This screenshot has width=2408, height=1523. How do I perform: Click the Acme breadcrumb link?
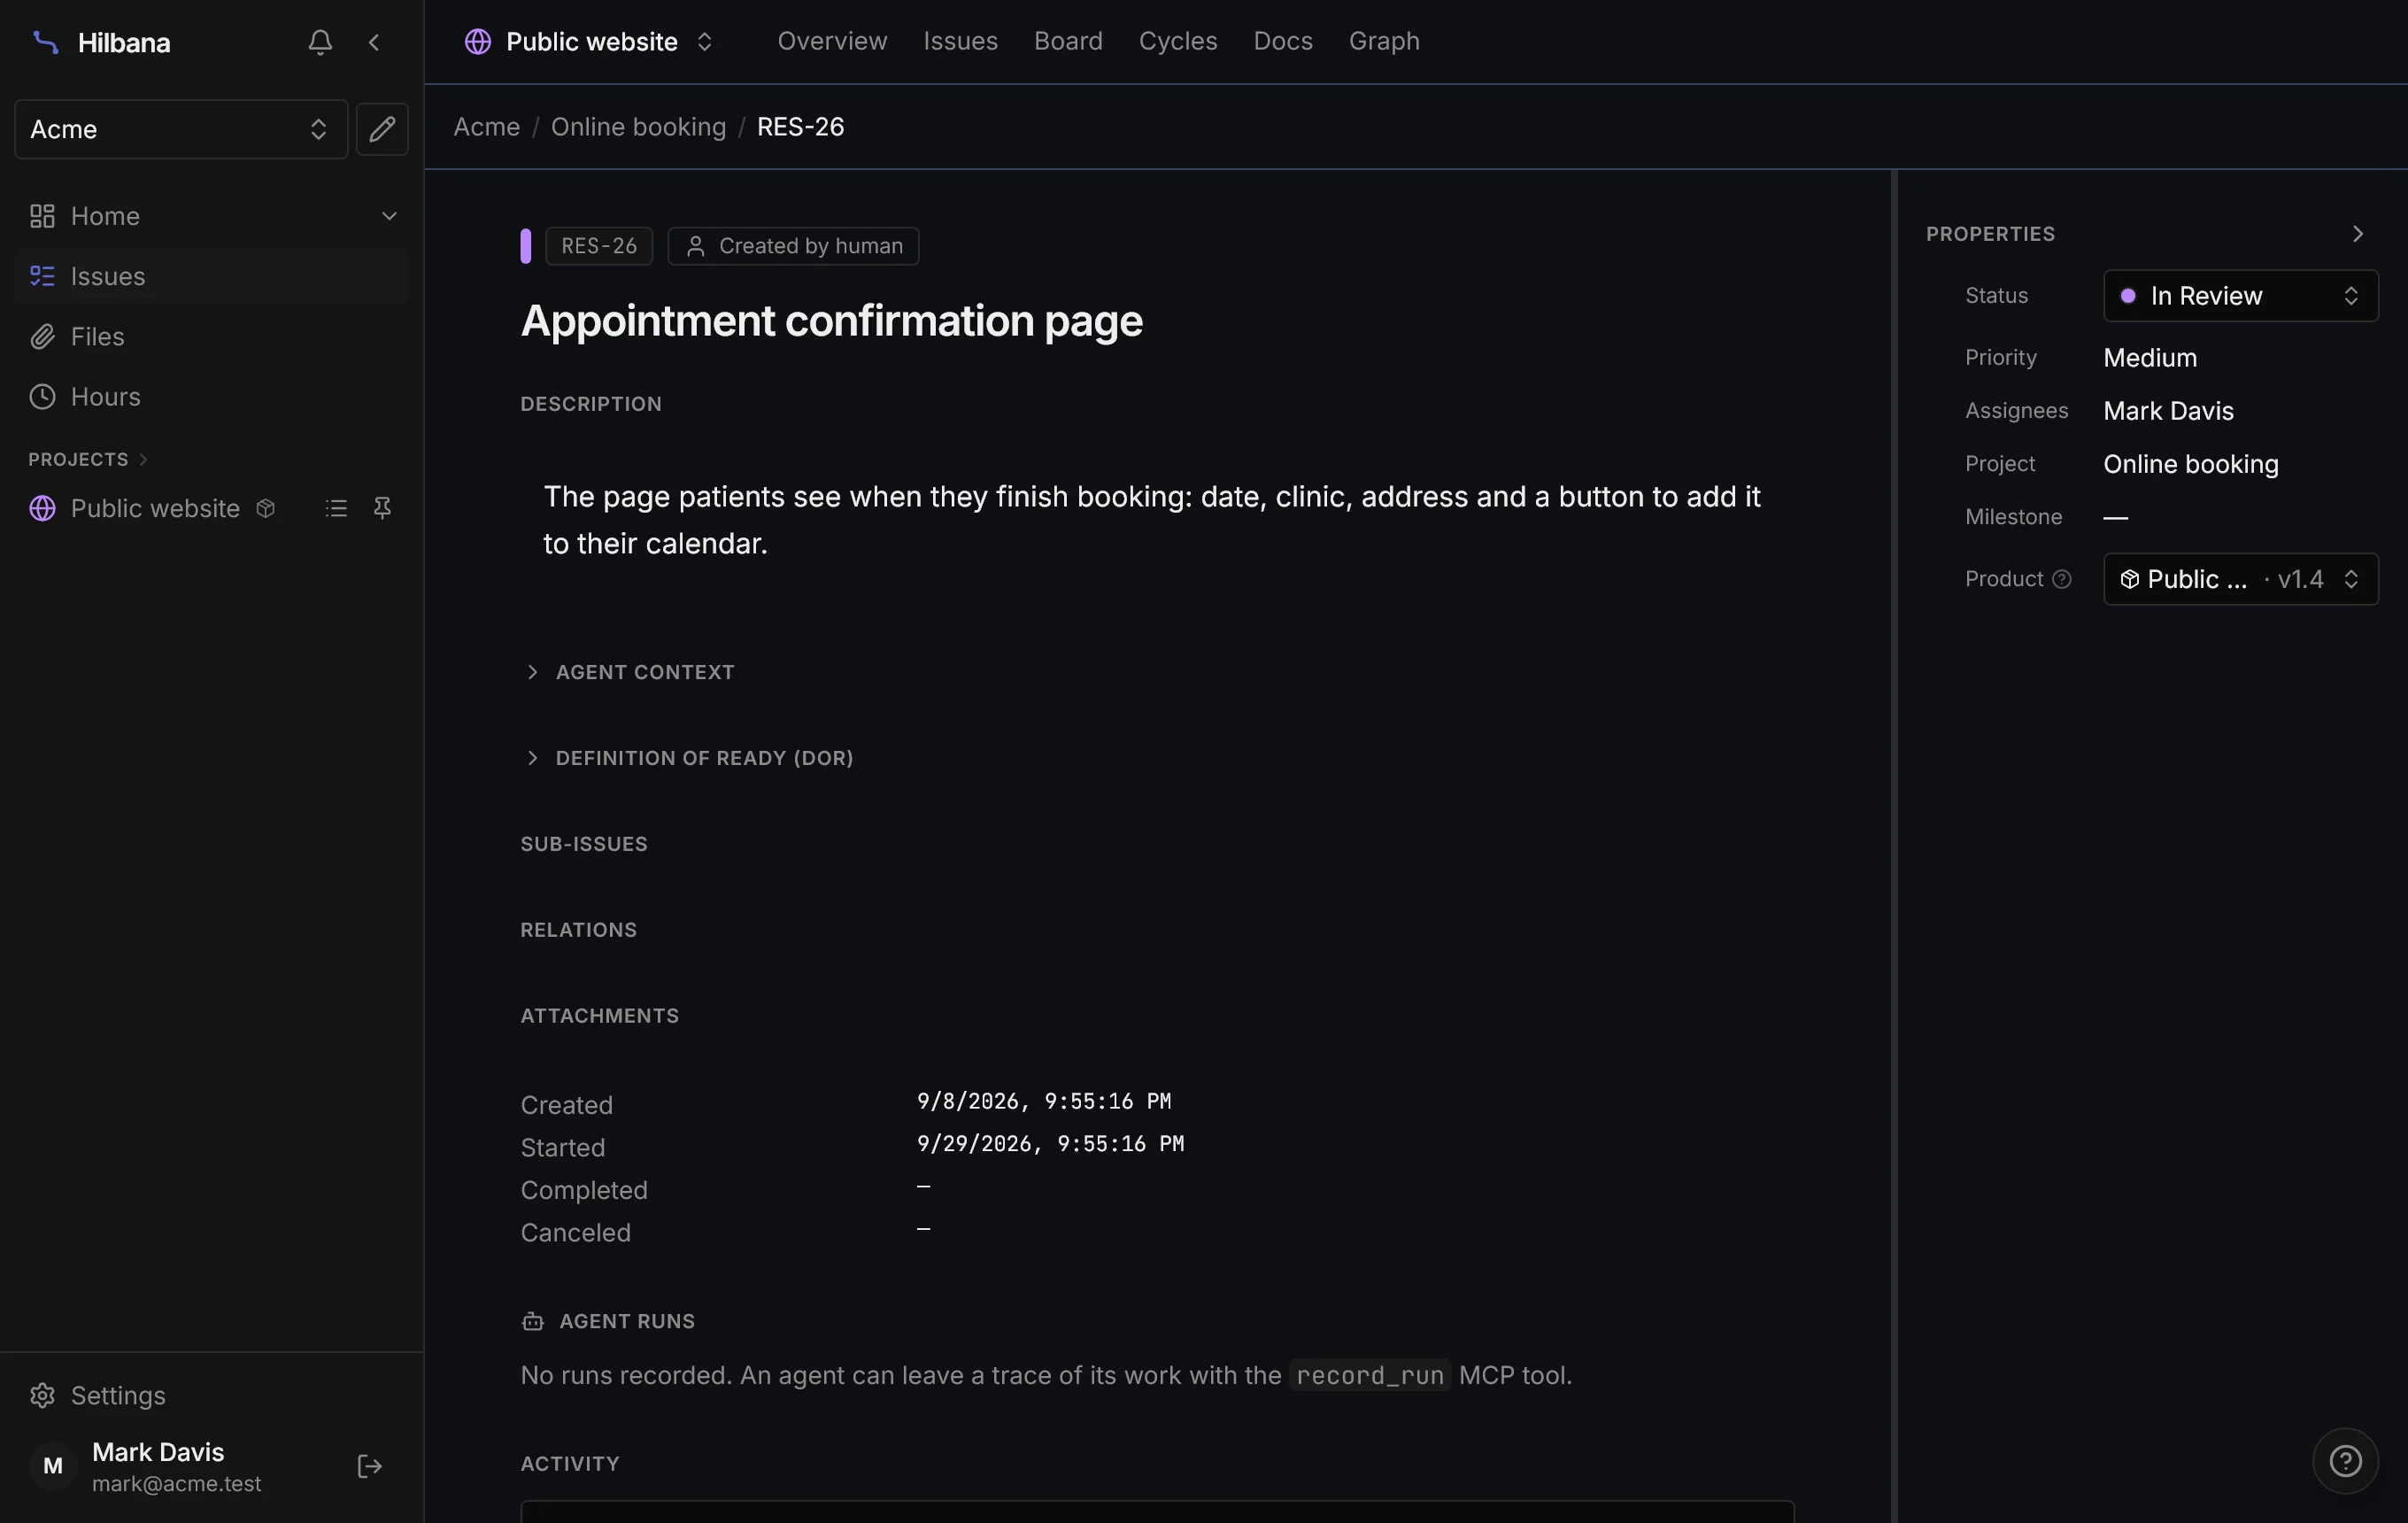pos(486,127)
